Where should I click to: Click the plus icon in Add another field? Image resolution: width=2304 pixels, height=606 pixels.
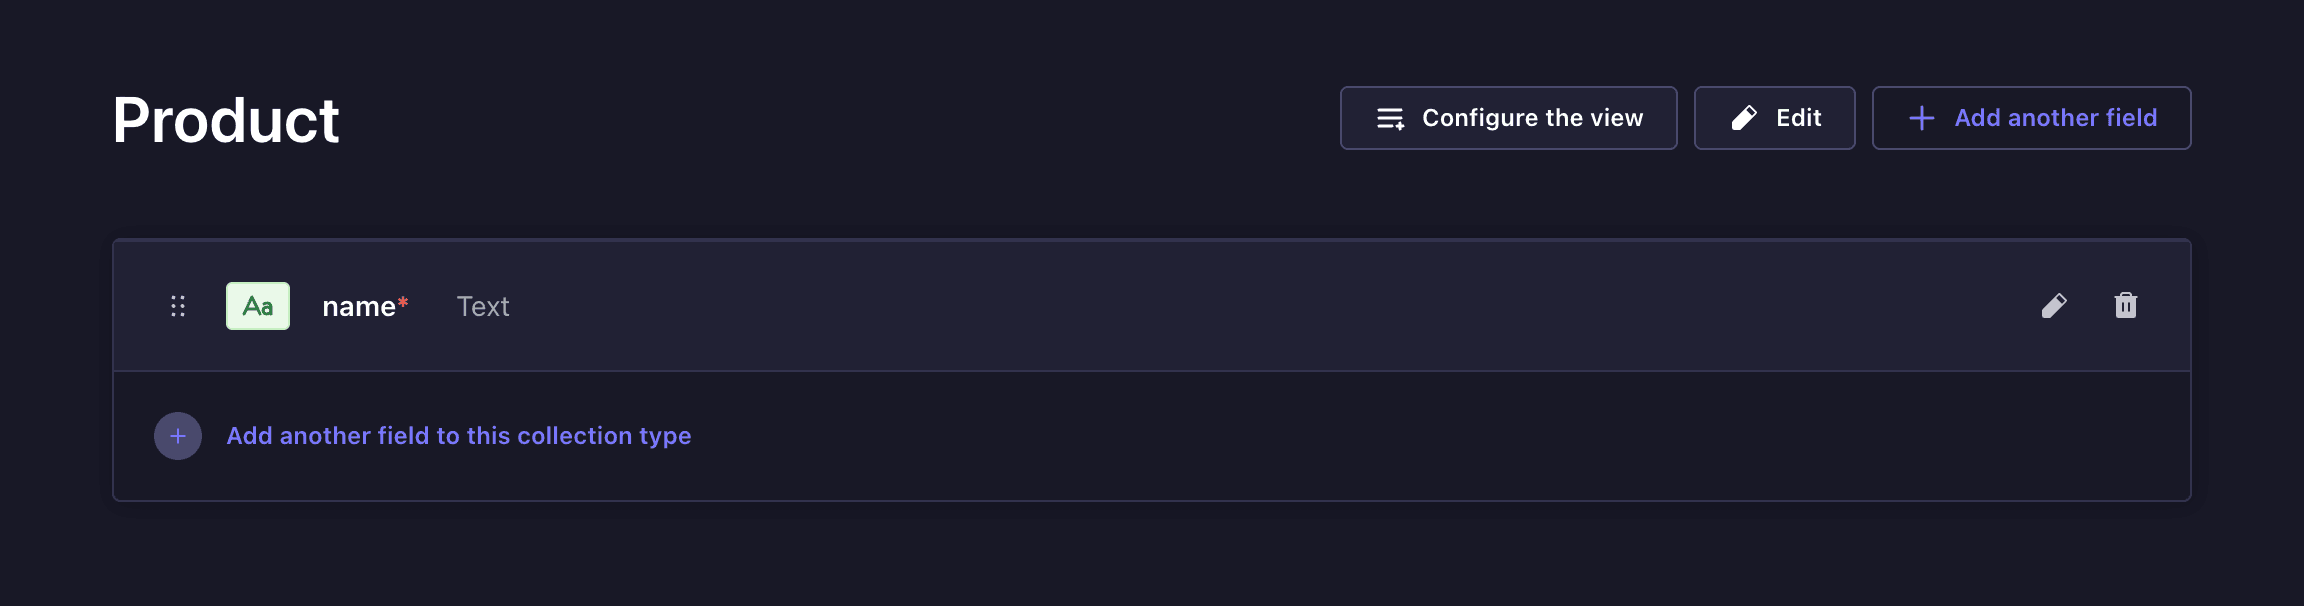click(1922, 118)
